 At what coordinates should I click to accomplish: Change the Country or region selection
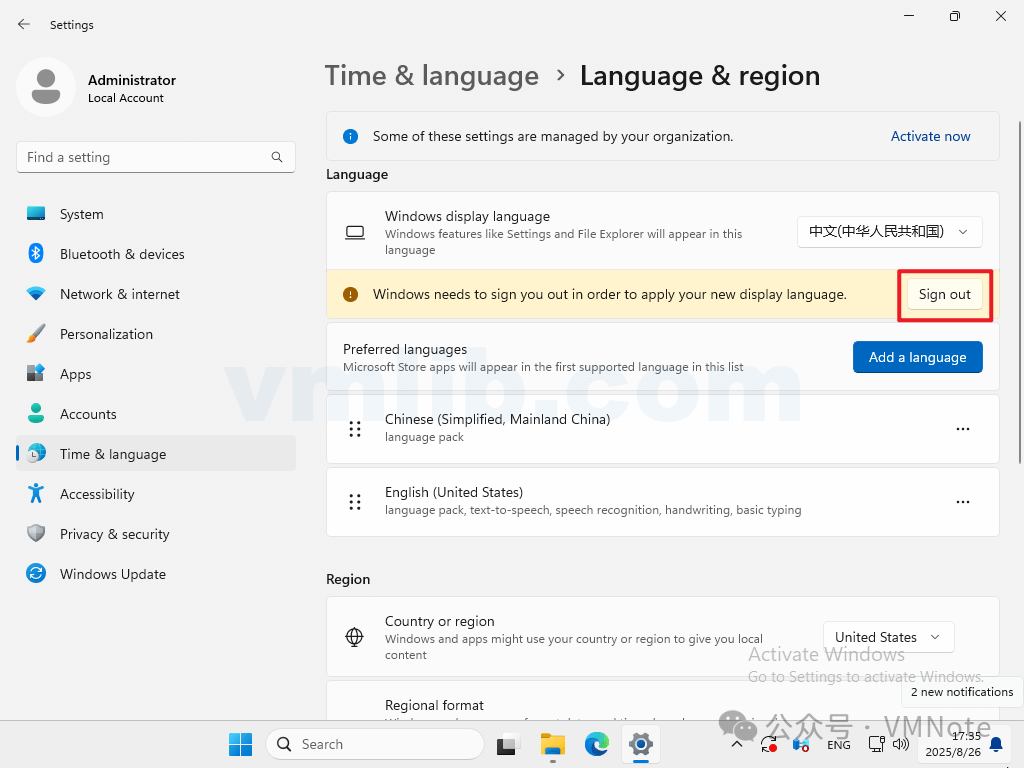tap(888, 636)
